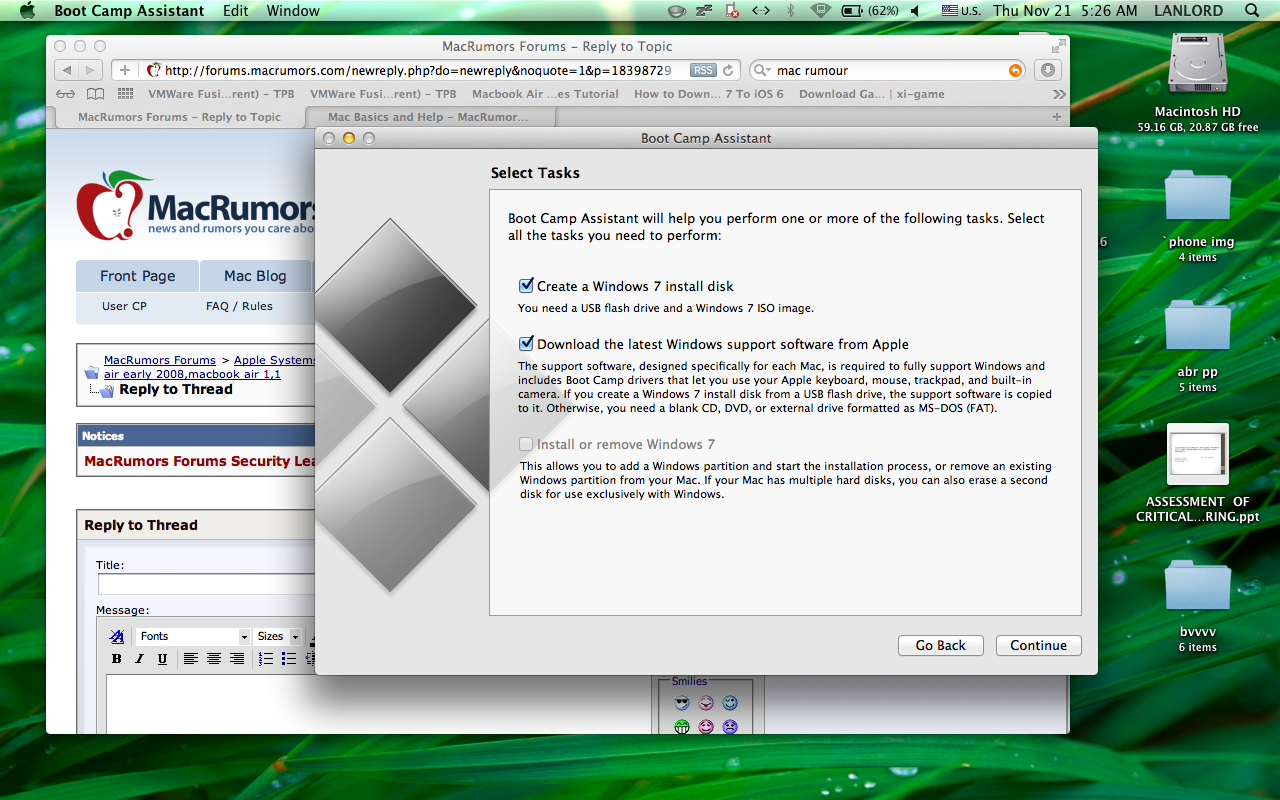Screen dimensions: 1280x800
Task: Click the MacRumors logo on the page
Action: pyautogui.click(x=196, y=205)
